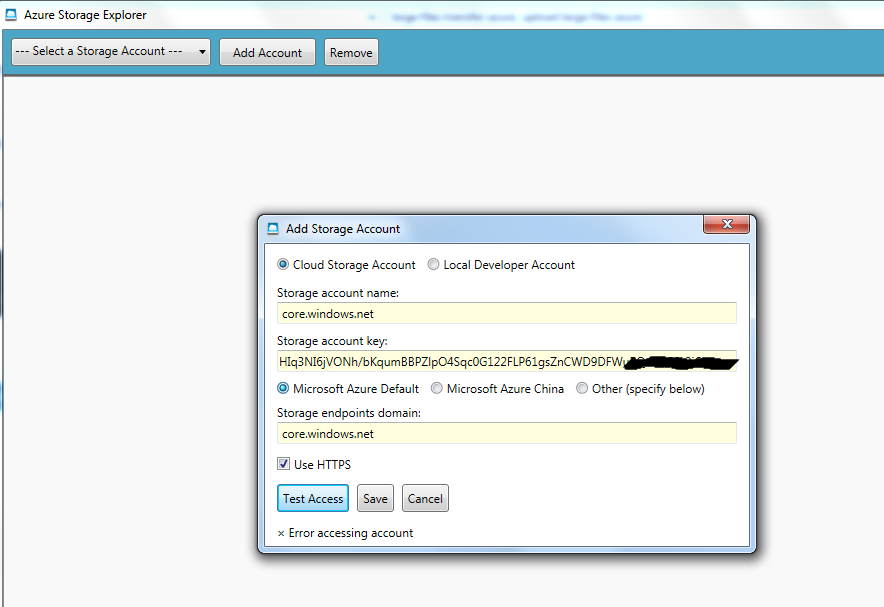Click the 'Error accessing account' message
884x607 pixels.
[x=351, y=533]
